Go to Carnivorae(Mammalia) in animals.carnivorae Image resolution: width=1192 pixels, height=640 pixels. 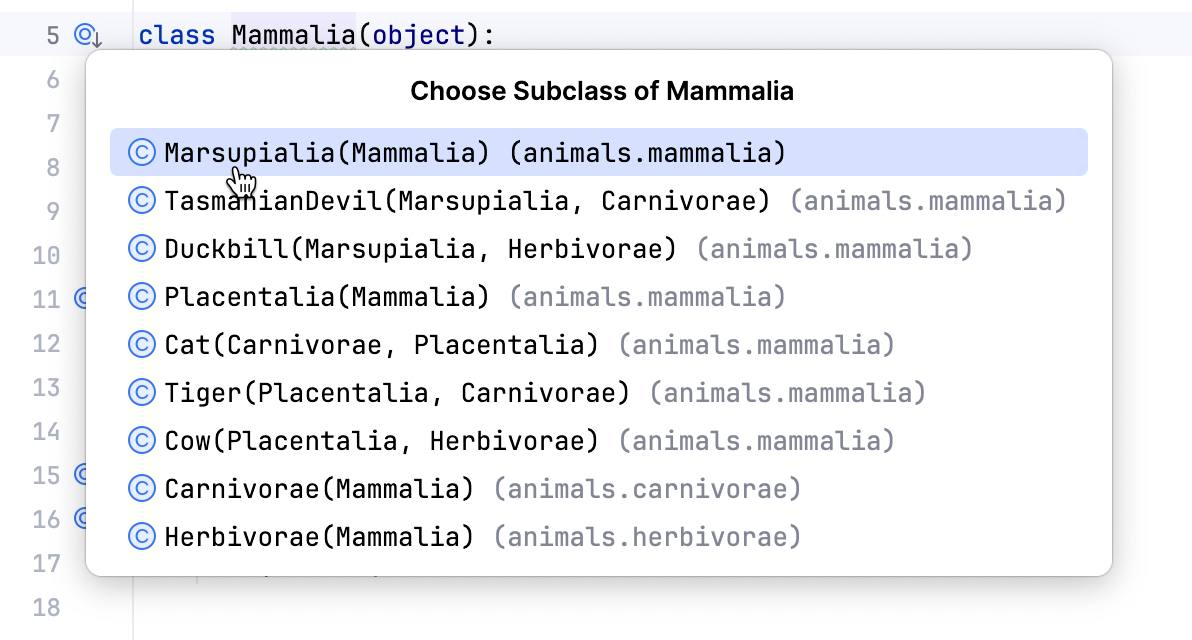pos(319,489)
